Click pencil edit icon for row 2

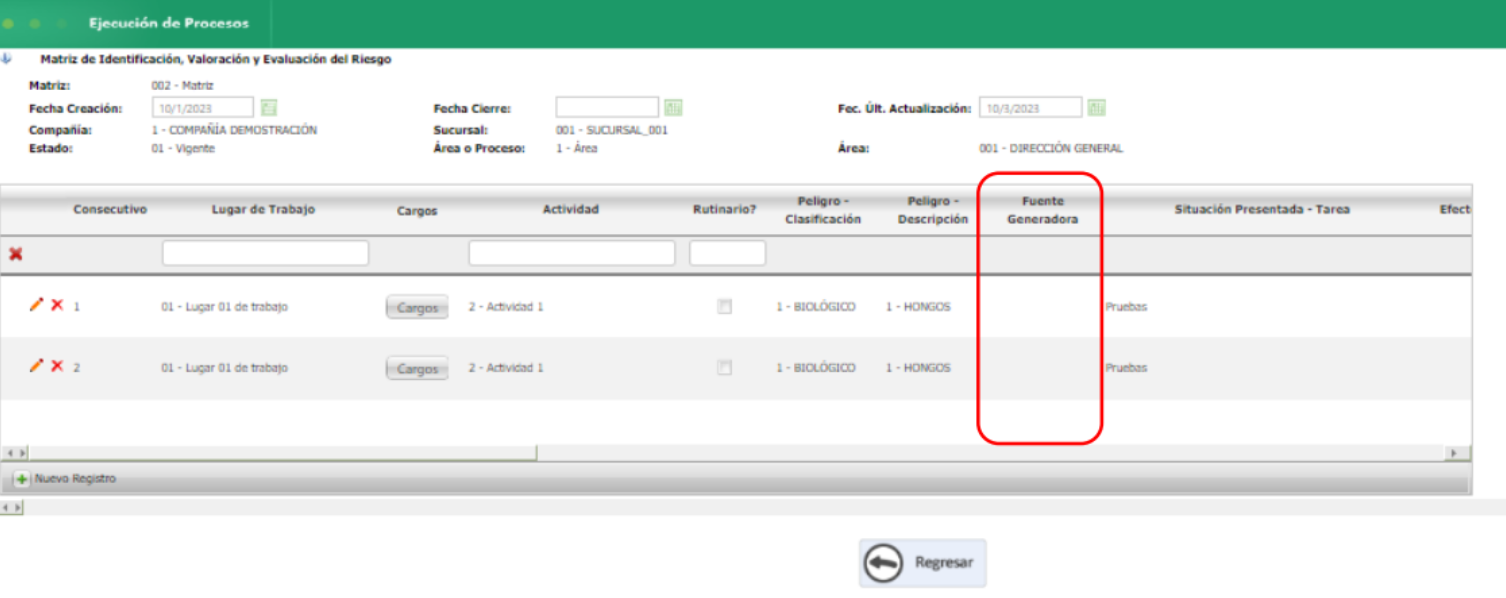click(36, 366)
